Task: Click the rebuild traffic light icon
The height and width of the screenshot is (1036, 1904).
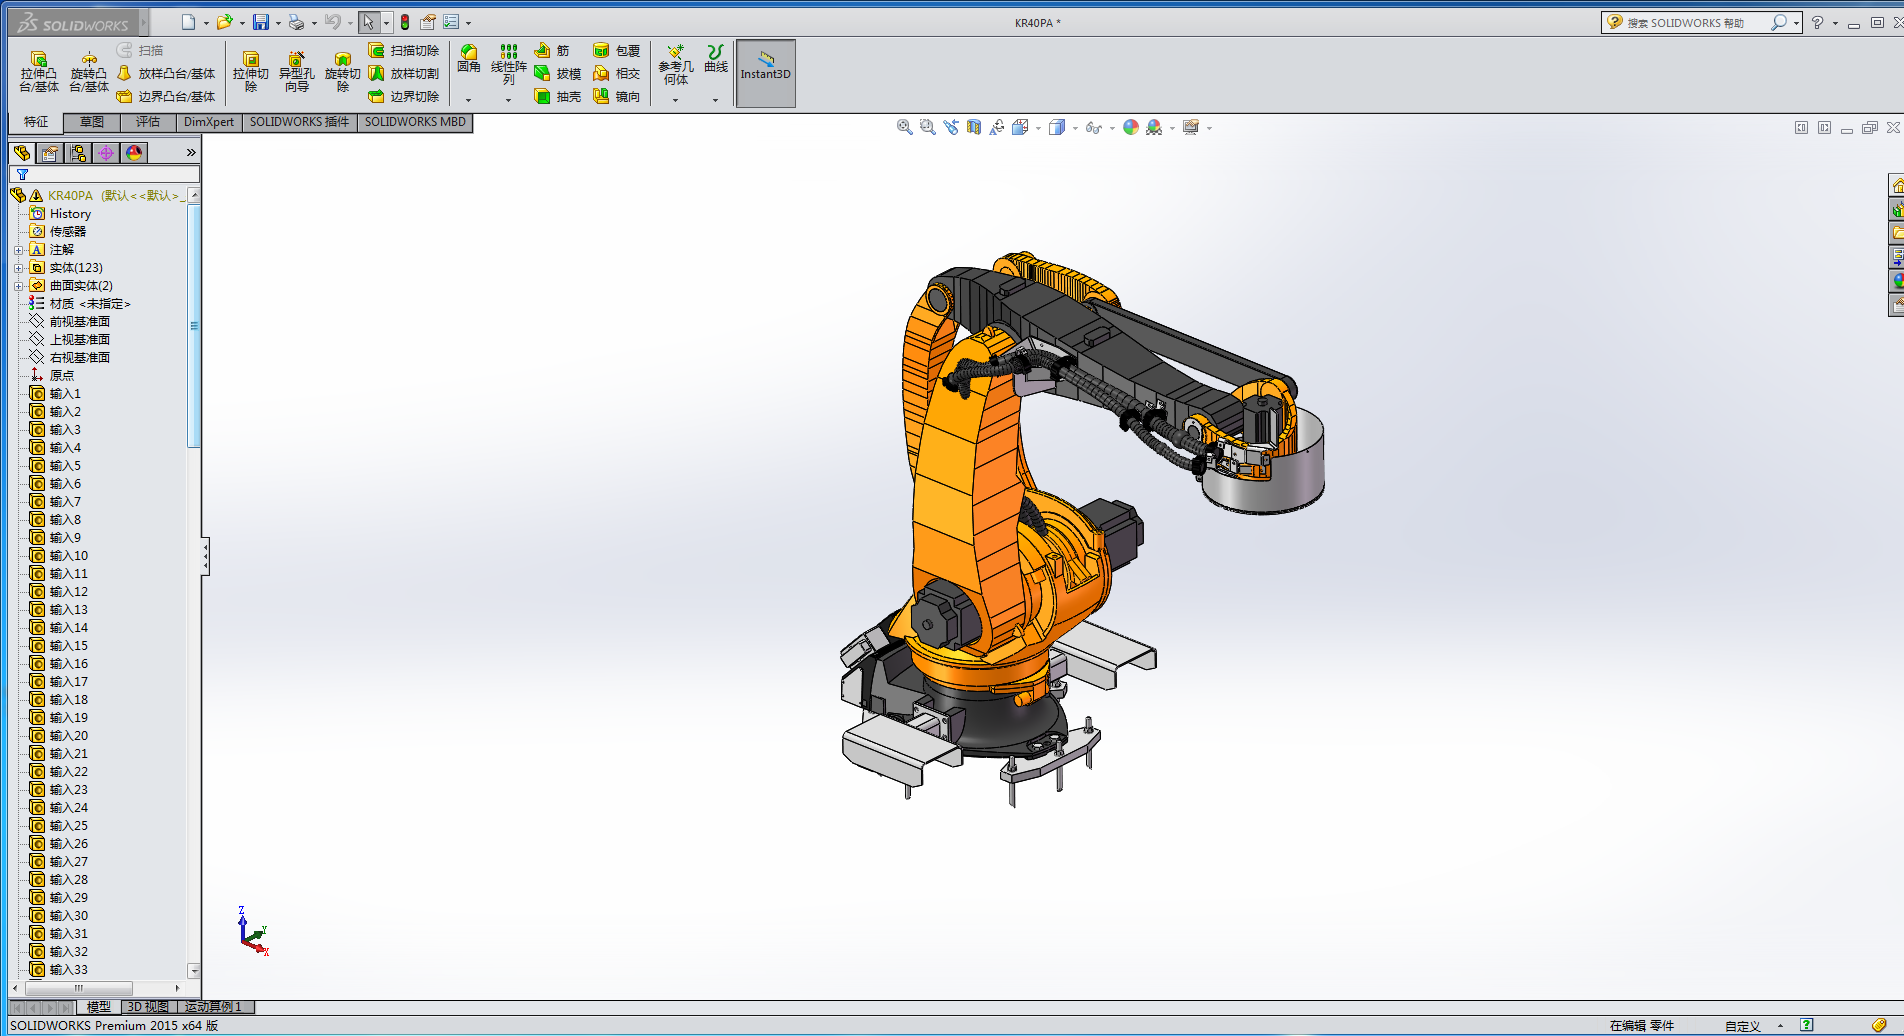Action: coord(405,22)
